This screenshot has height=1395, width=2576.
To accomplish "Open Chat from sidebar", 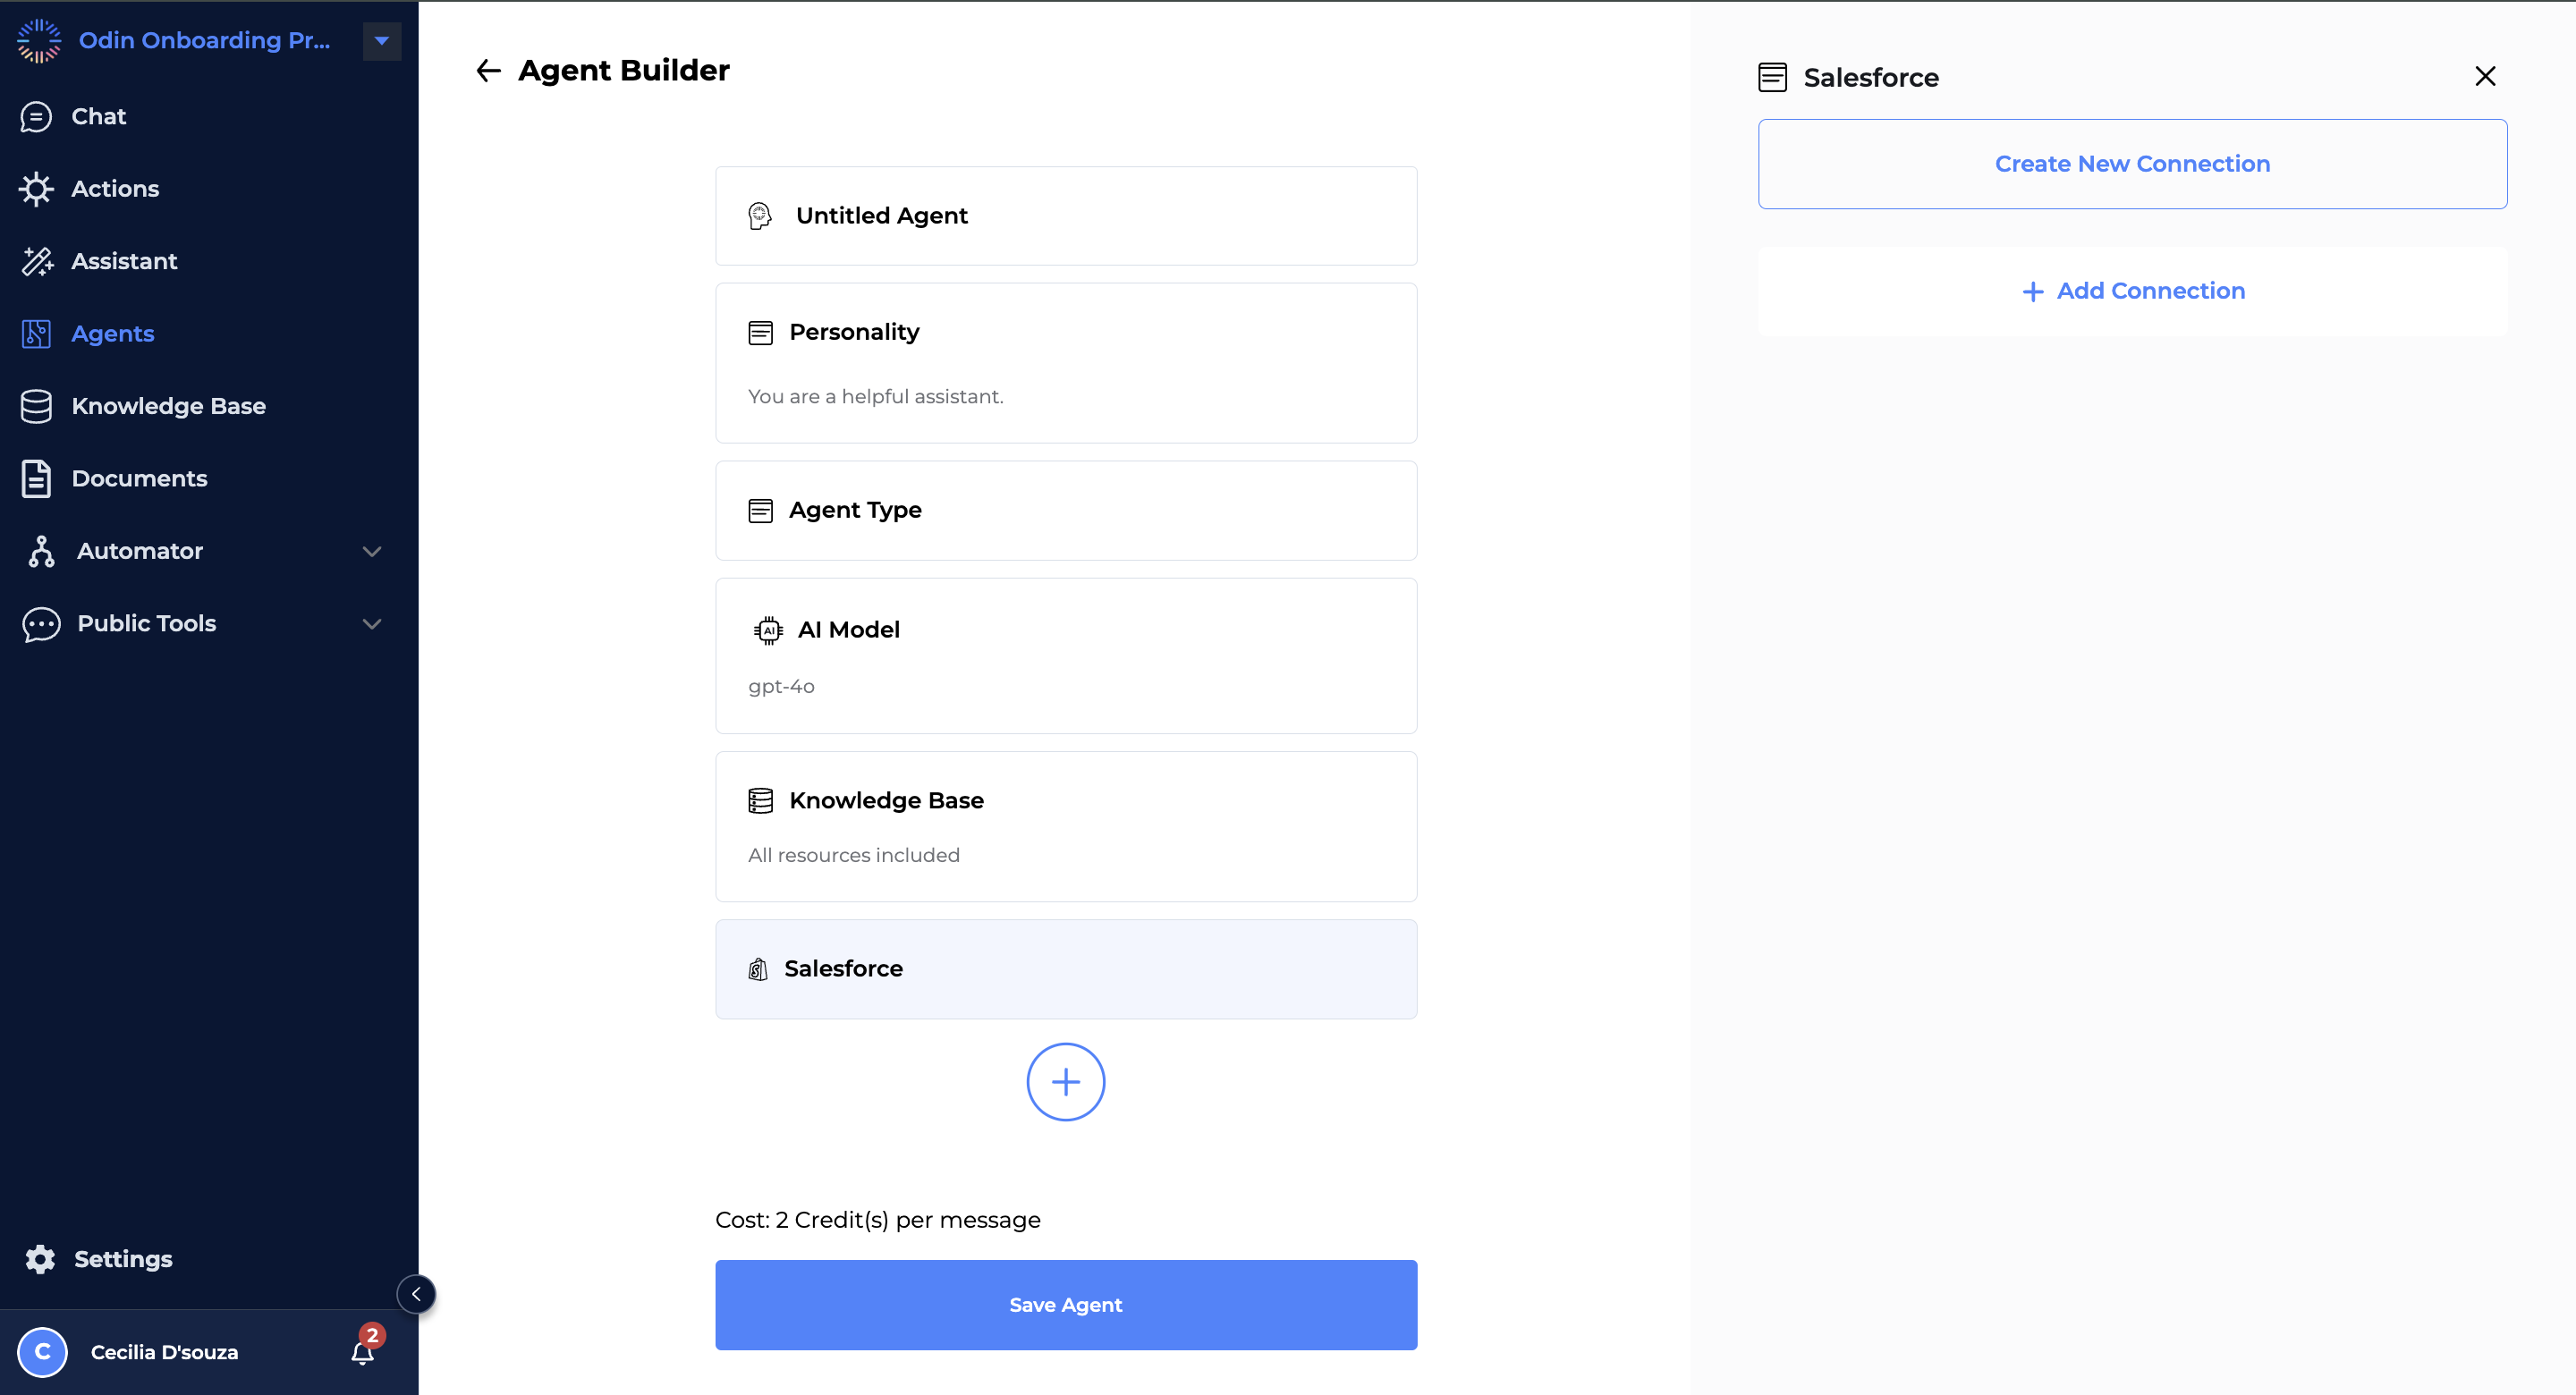I will 97,115.
